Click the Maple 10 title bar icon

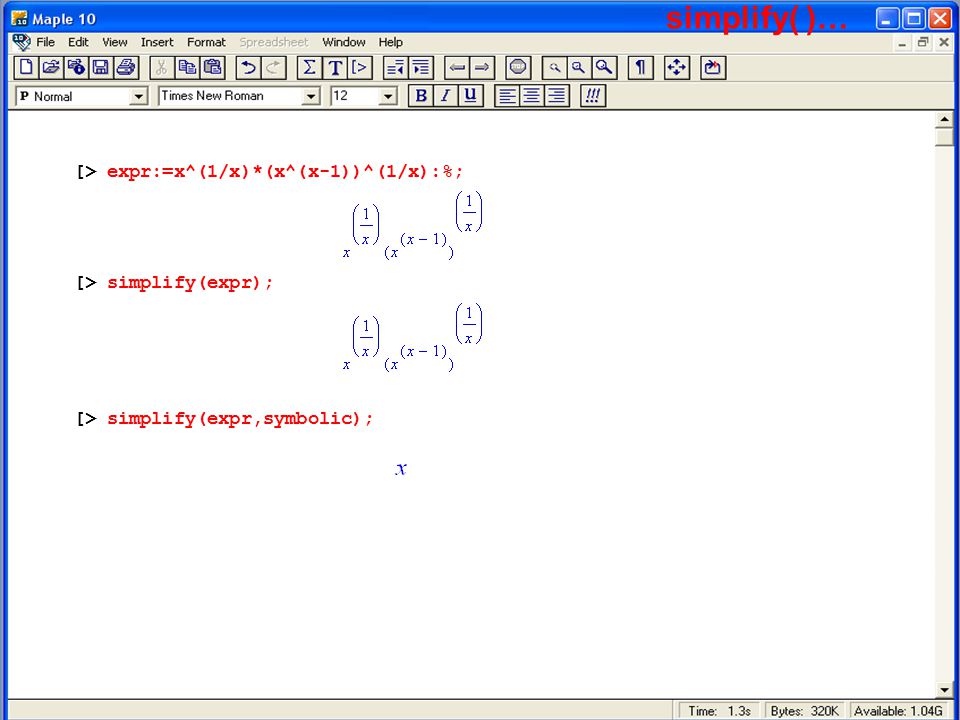click(20, 19)
